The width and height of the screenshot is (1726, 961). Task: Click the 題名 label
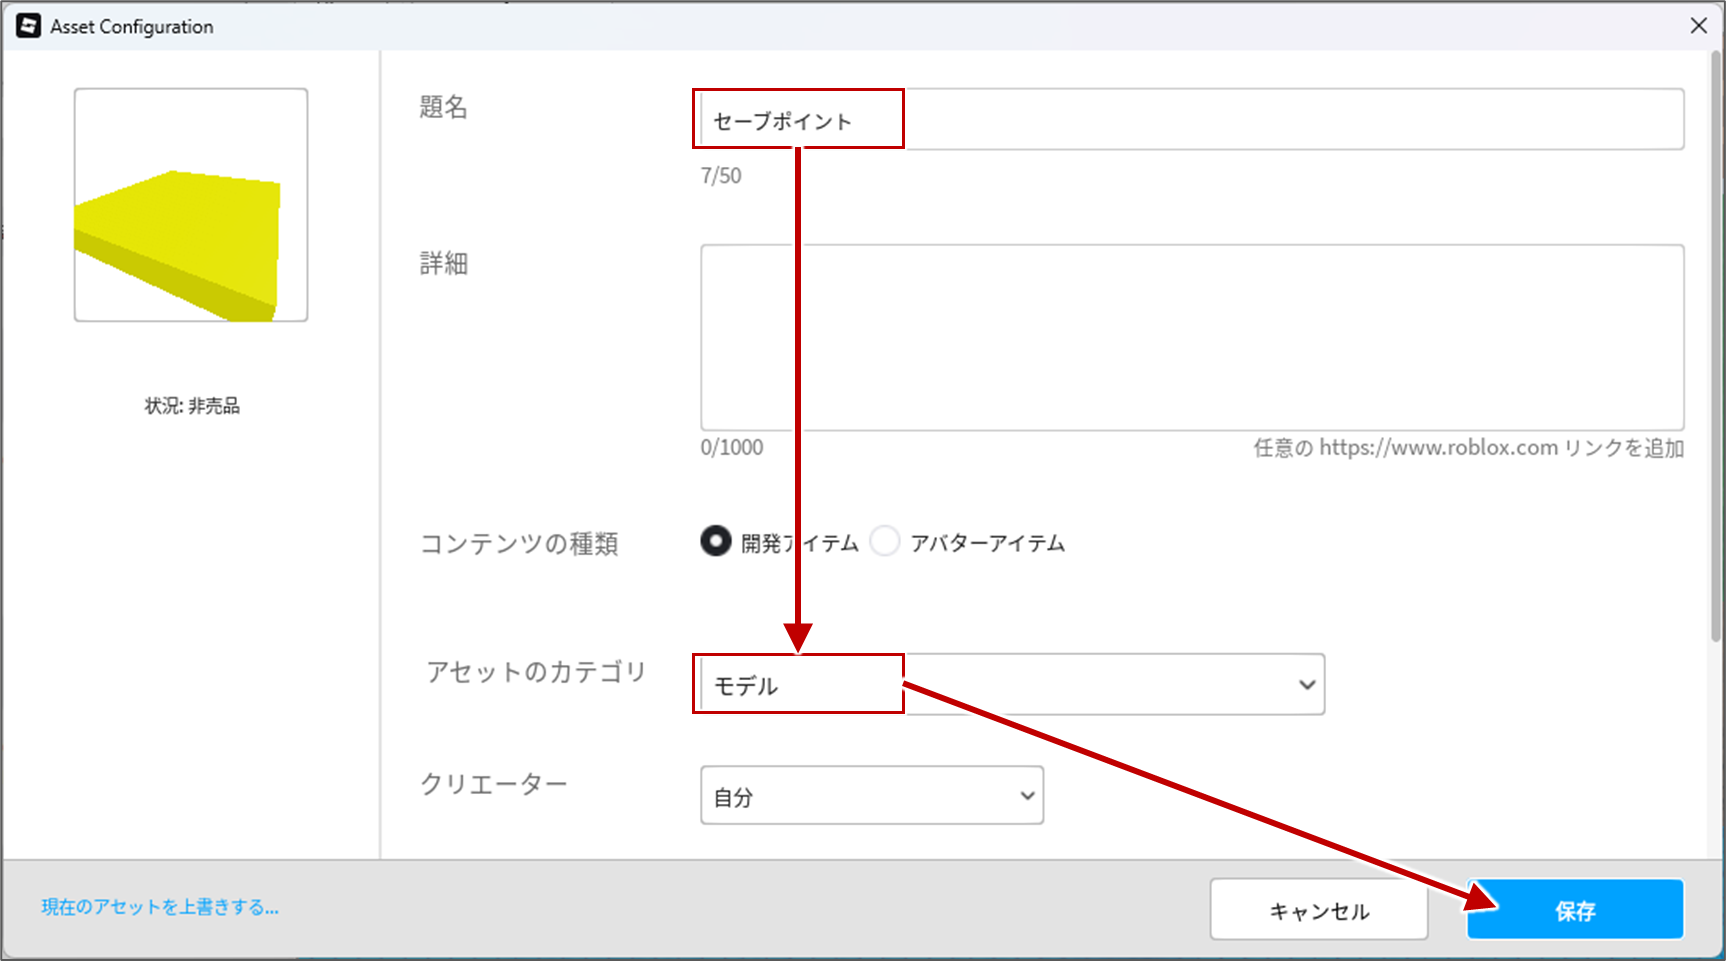click(444, 107)
